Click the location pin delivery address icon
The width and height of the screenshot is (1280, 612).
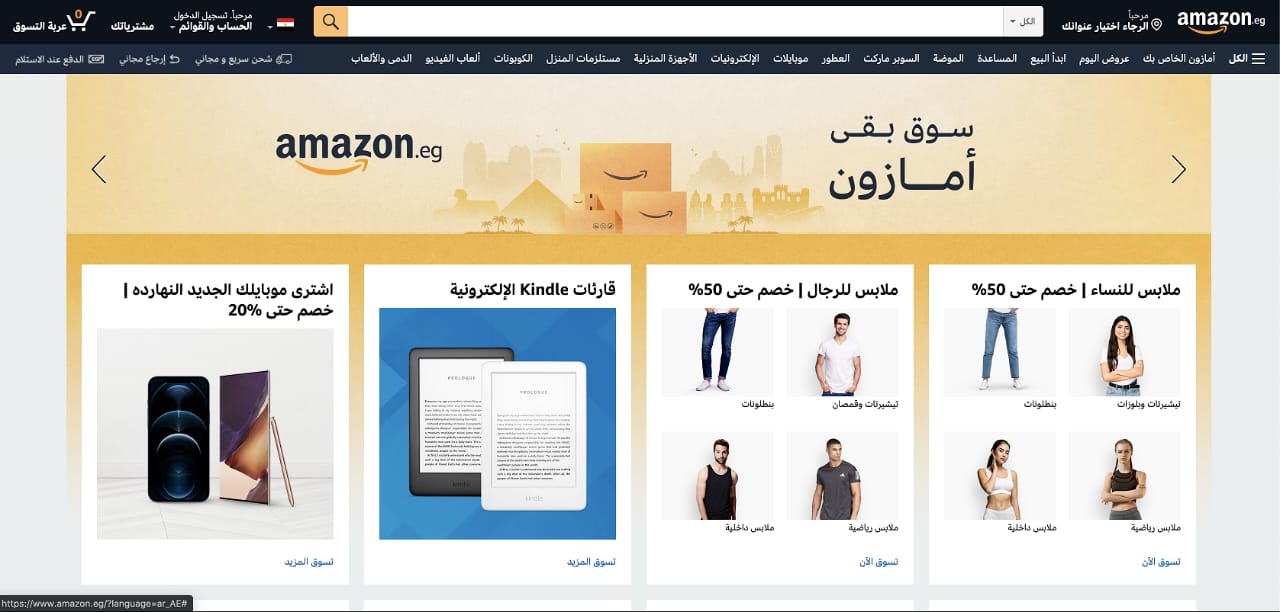(x=1157, y=24)
